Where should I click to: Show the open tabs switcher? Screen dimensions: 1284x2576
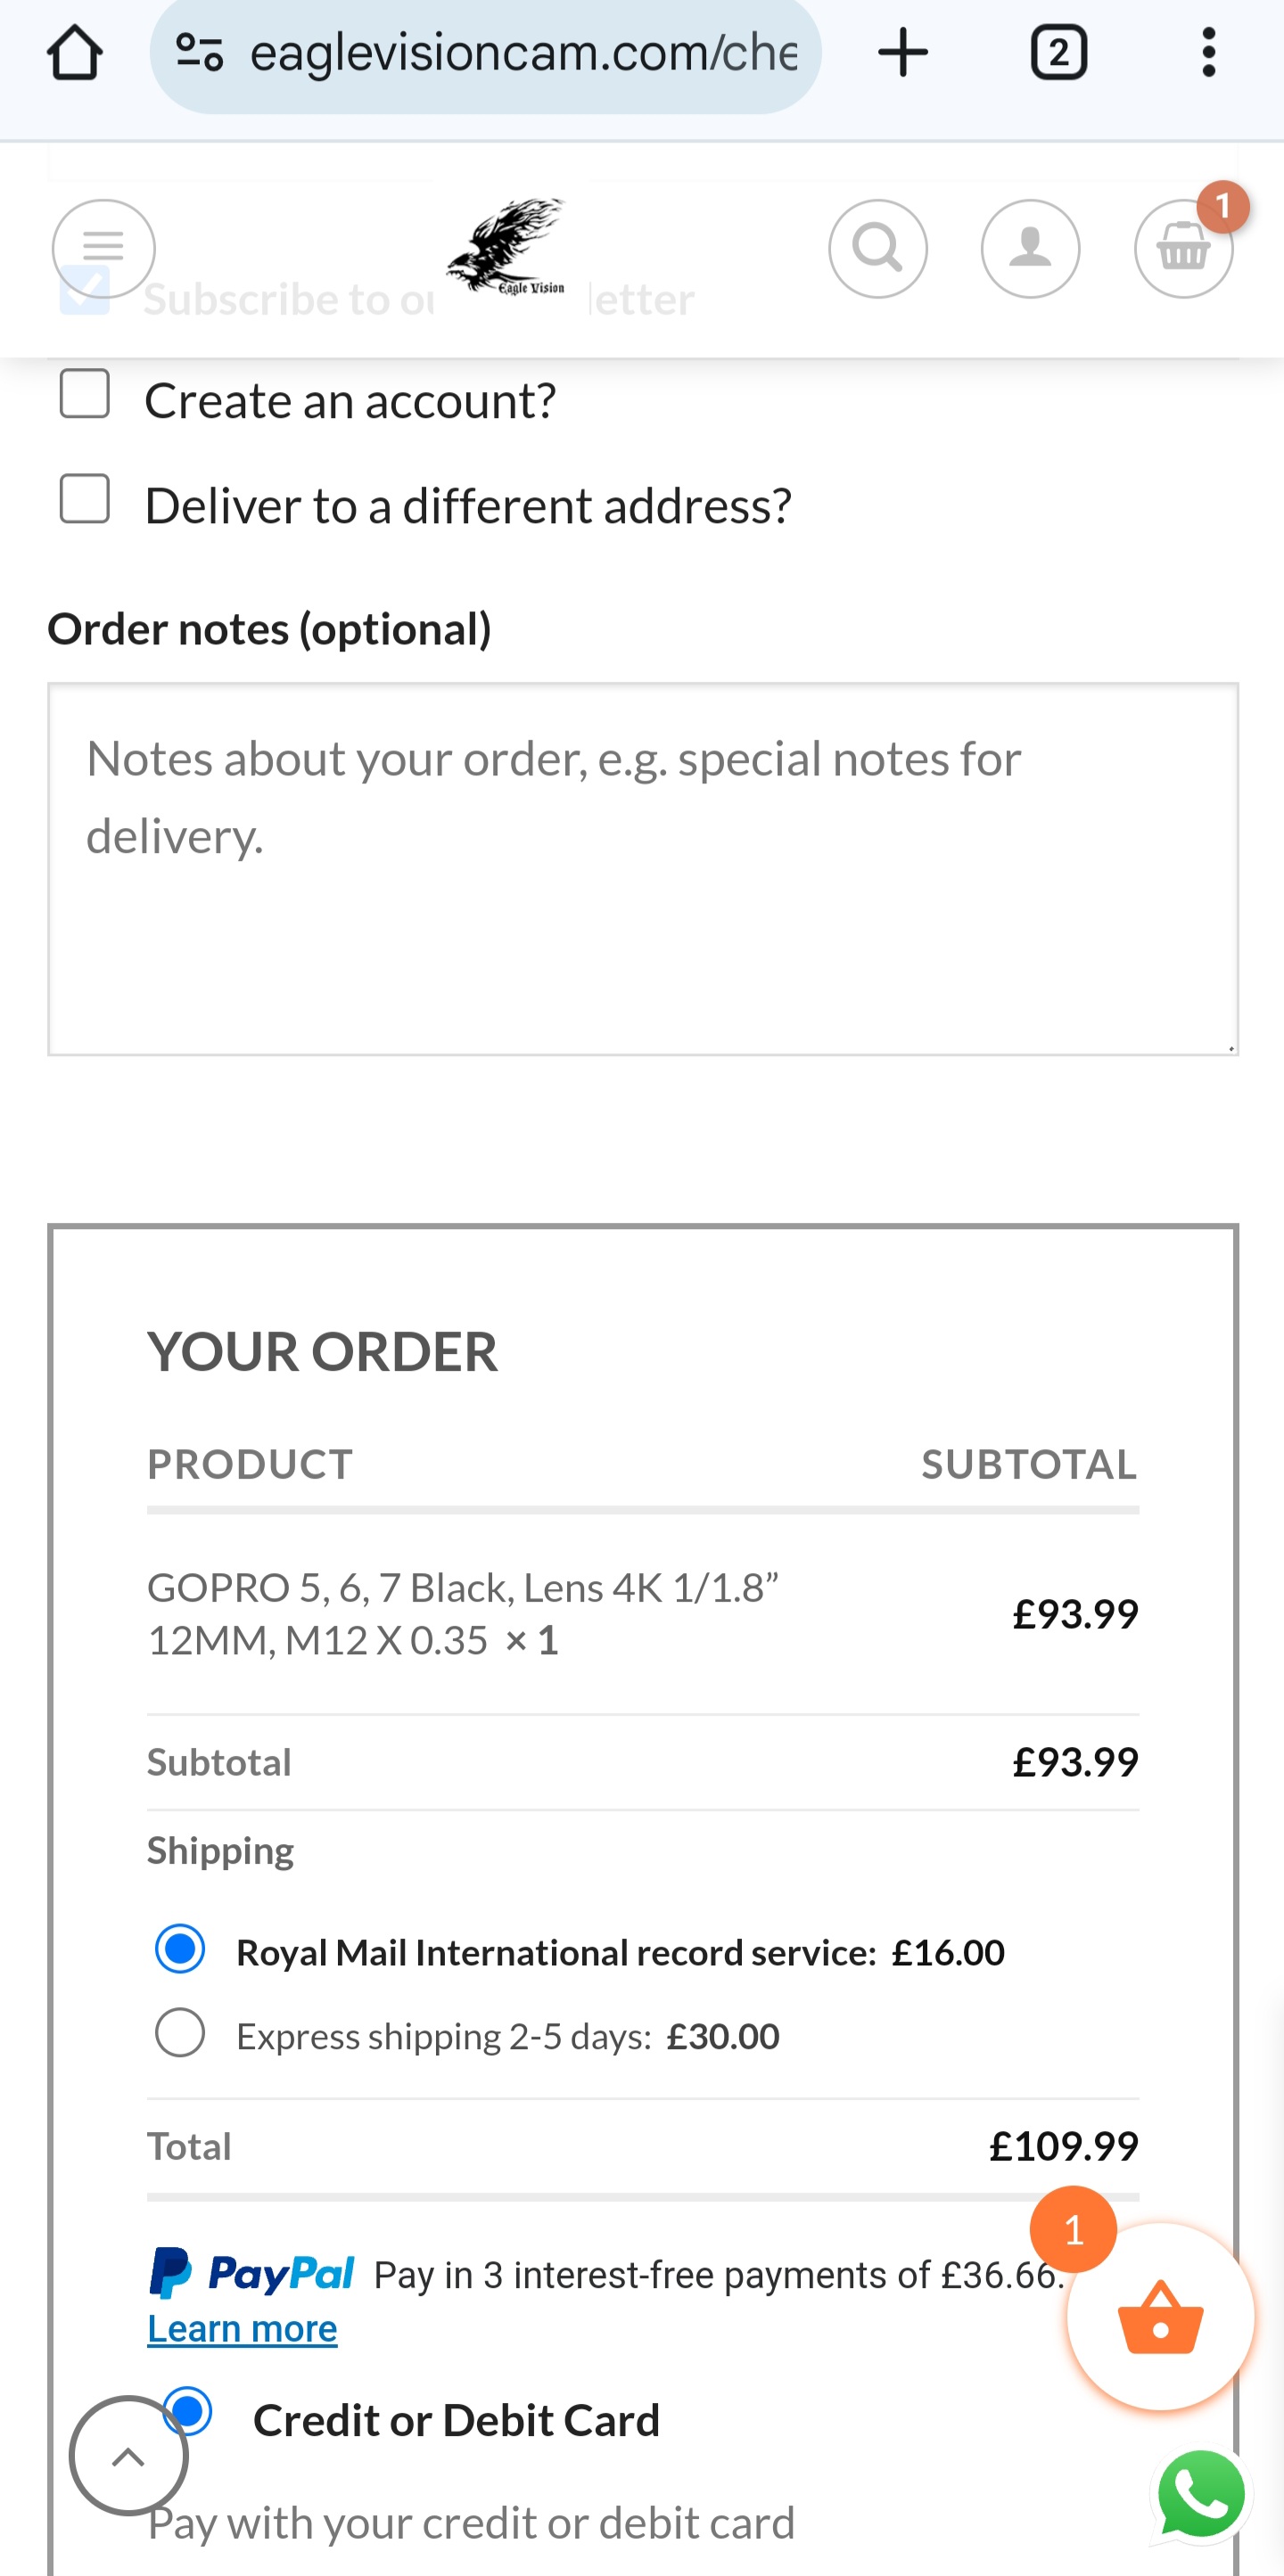[1059, 52]
